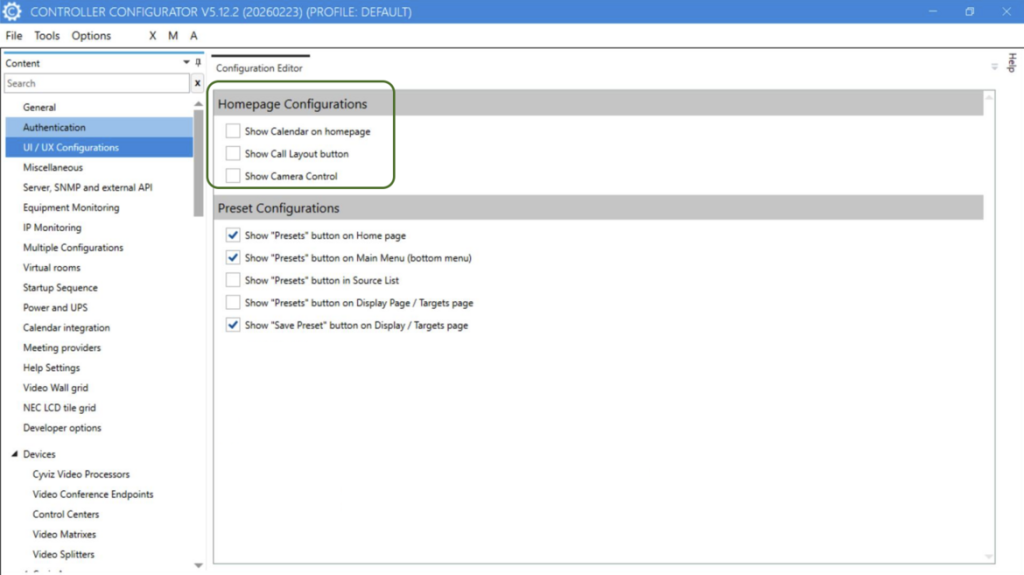Check Show Camera Control option

(233, 176)
